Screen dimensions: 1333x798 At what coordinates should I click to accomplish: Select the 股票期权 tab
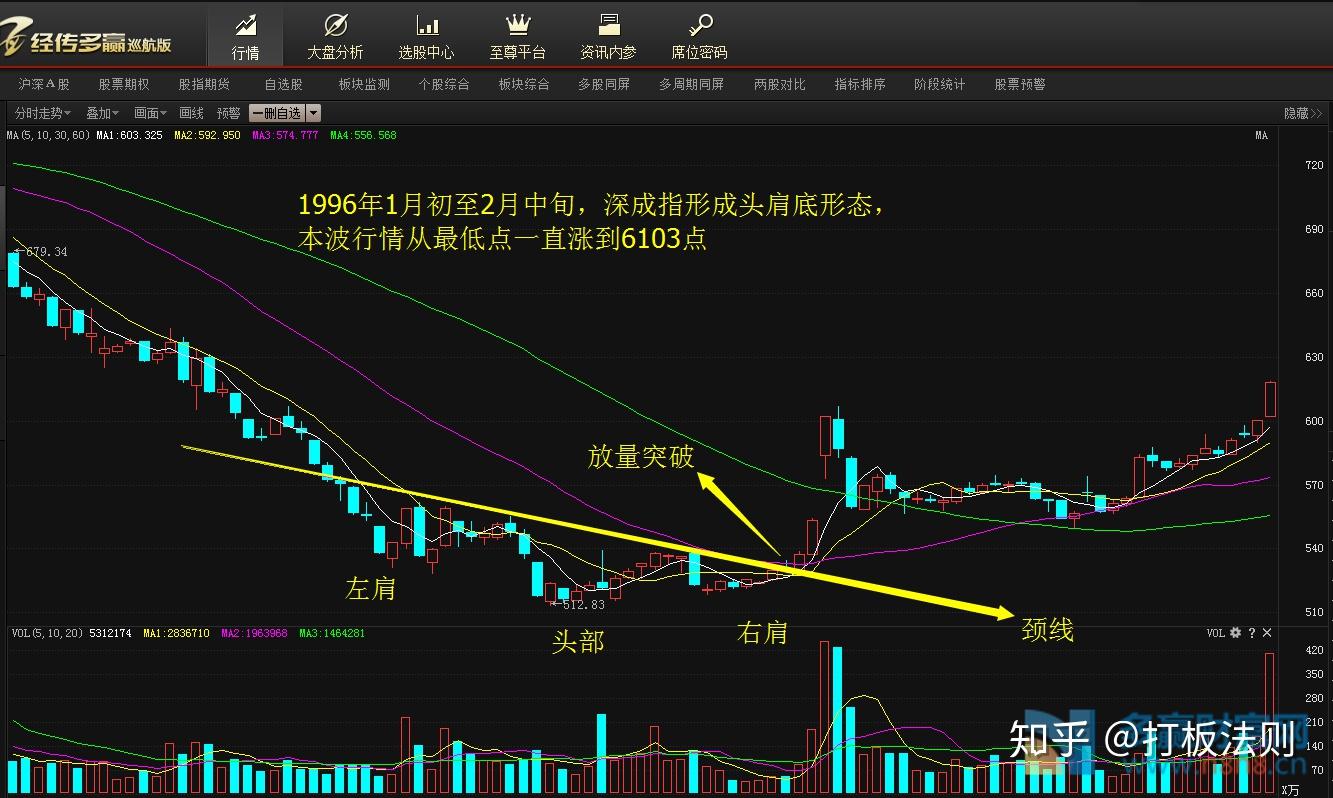124,85
